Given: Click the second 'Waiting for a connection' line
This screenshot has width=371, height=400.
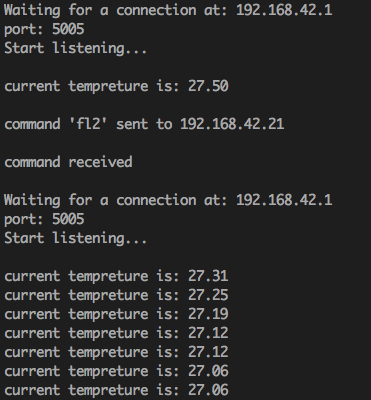Looking at the screenshot, I should pos(168,200).
